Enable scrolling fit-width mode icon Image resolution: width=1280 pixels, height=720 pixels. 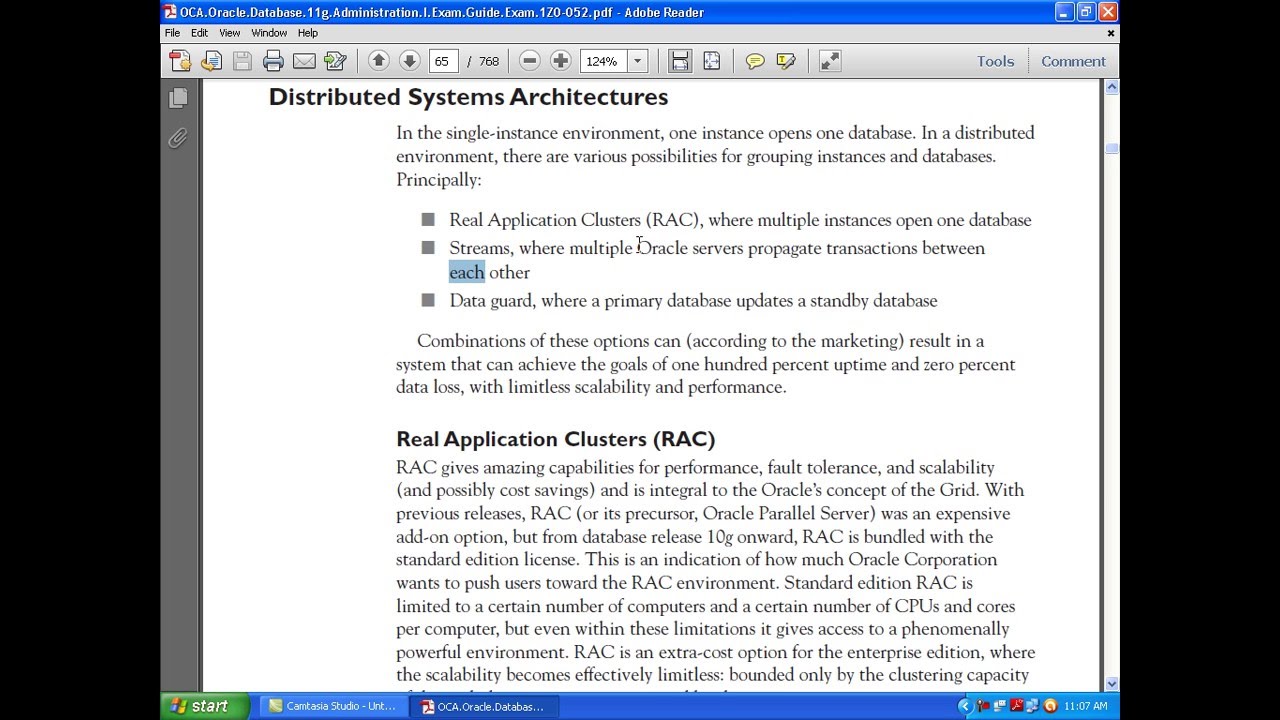click(680, 61)
